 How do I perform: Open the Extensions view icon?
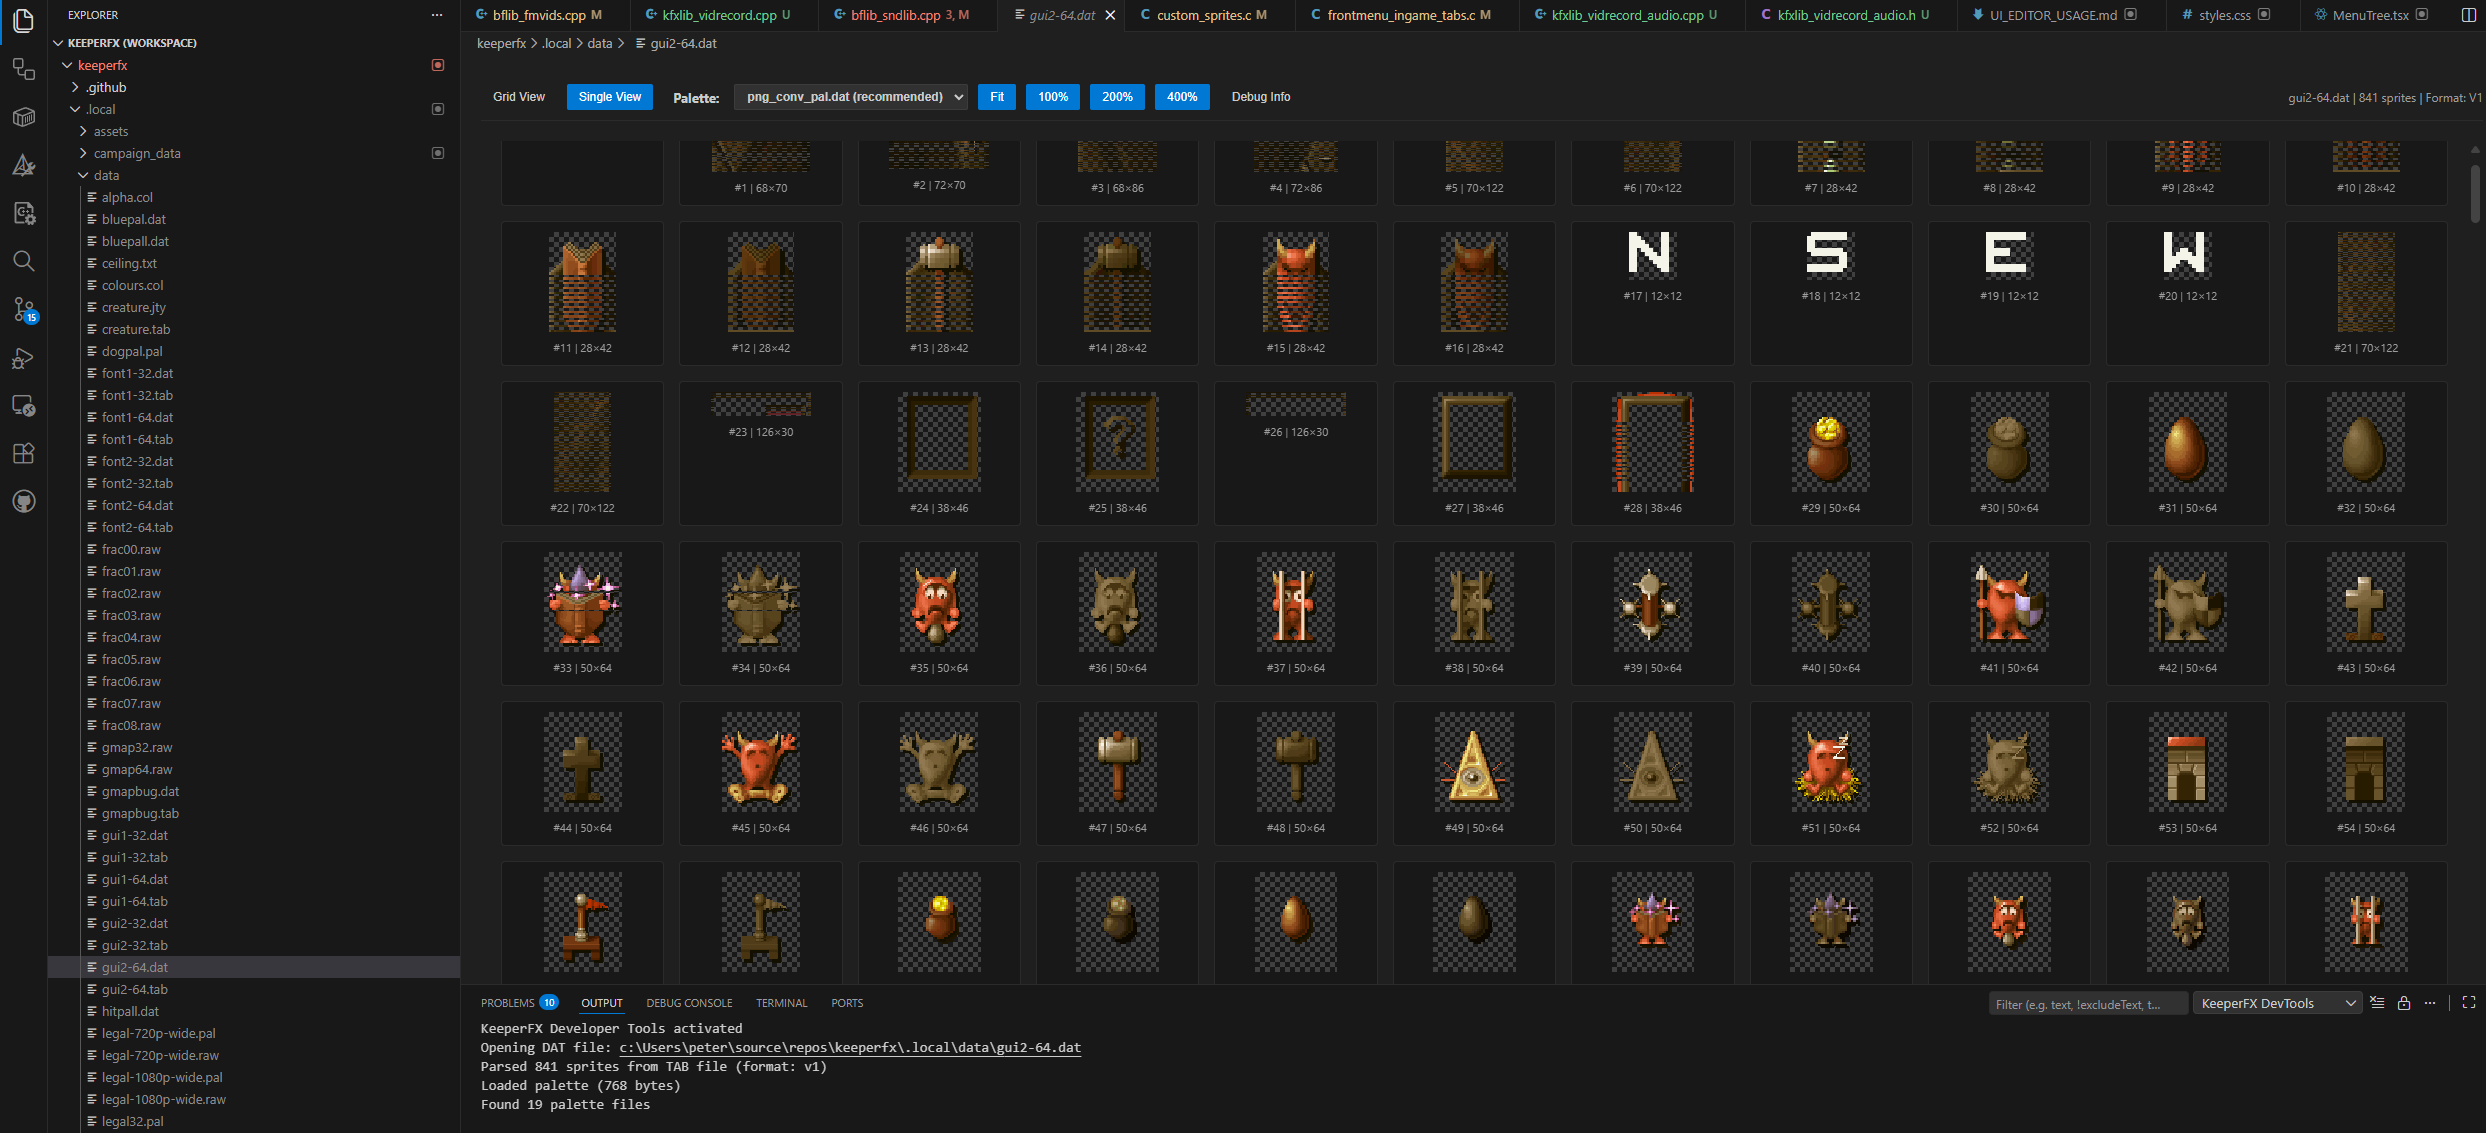[24, 453]
